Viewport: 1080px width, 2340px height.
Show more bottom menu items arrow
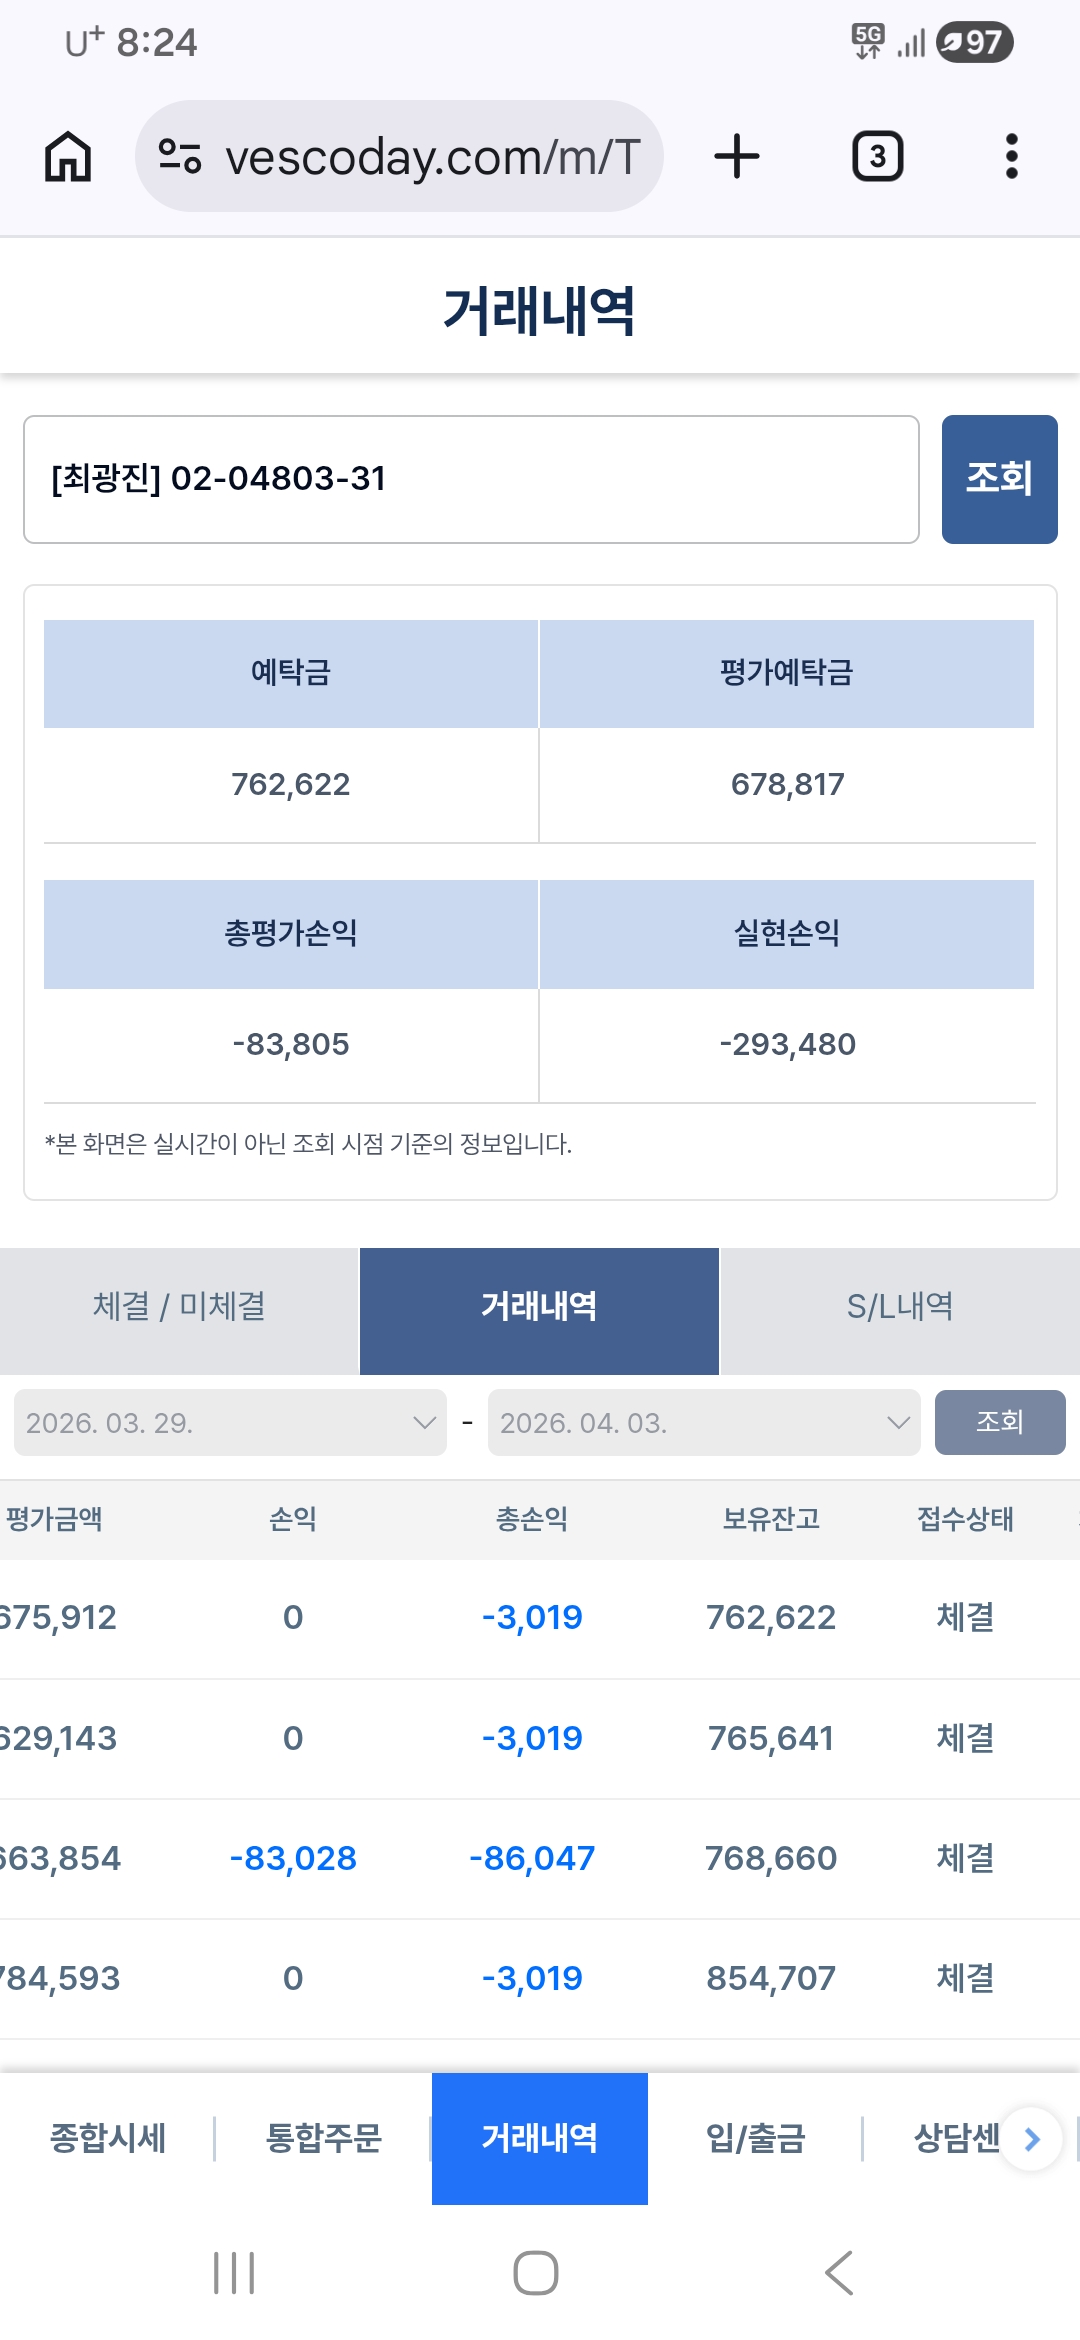pyautogui.click(x=1032, y=2139)
